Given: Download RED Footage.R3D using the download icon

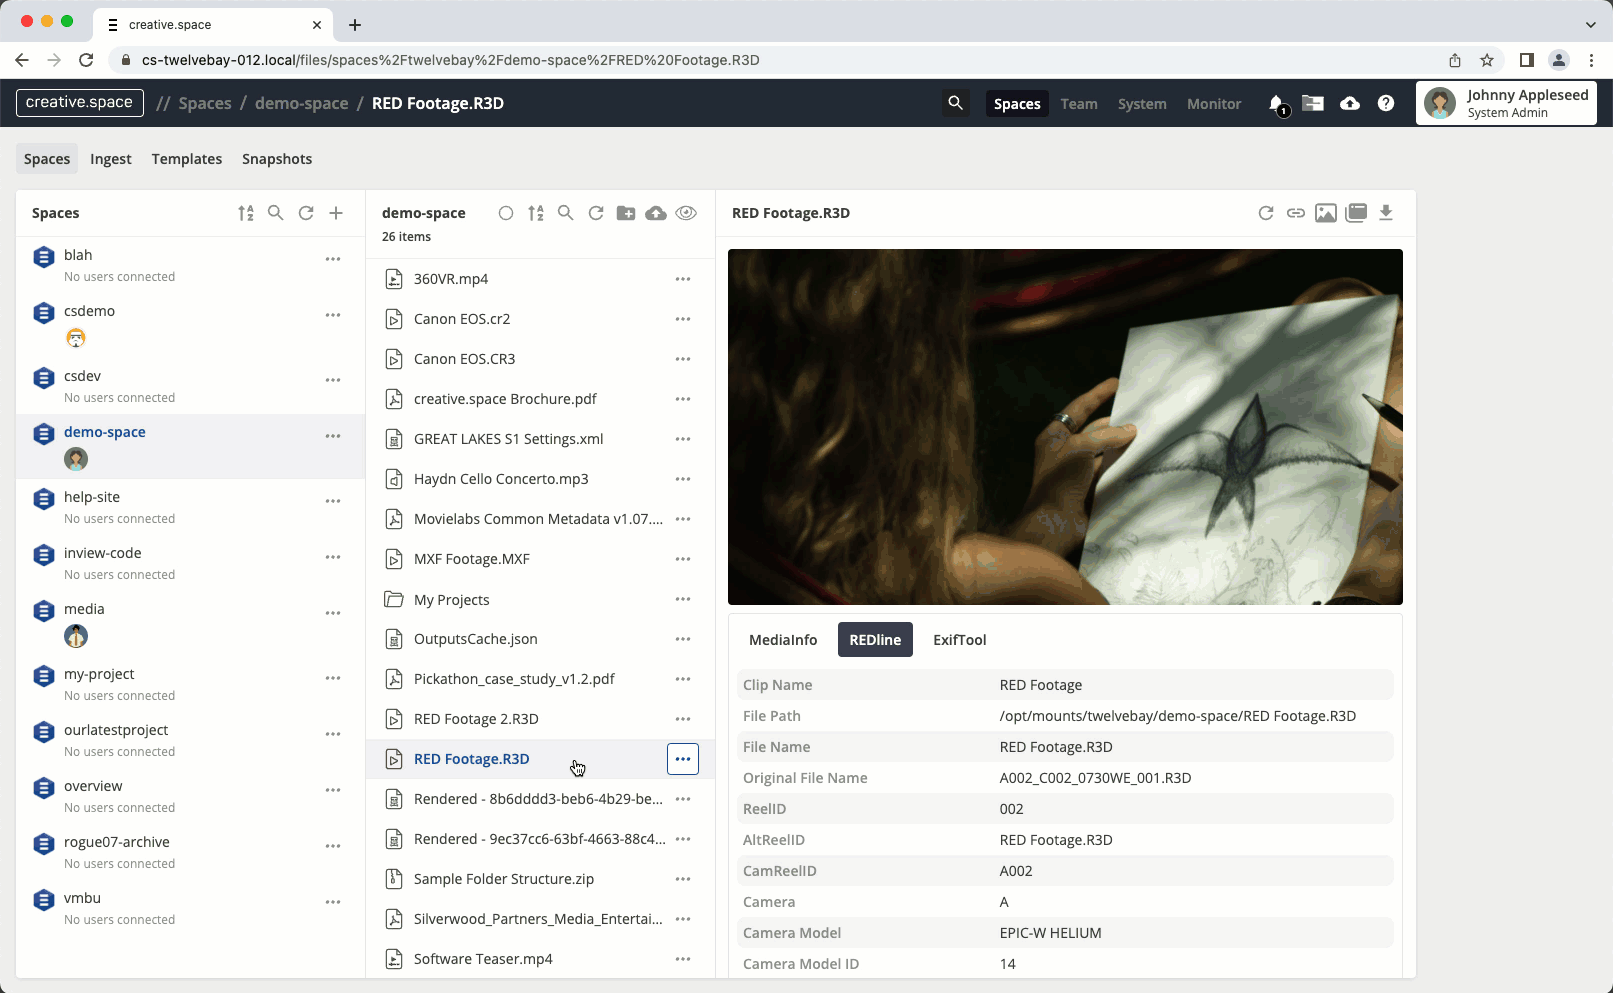Looking at the screenshot, I should (x=1386, y=213).
